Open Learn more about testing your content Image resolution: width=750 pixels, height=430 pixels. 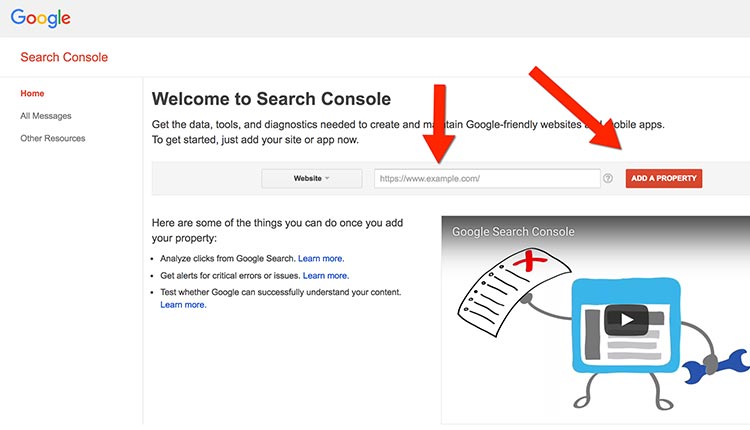(183, 304)
